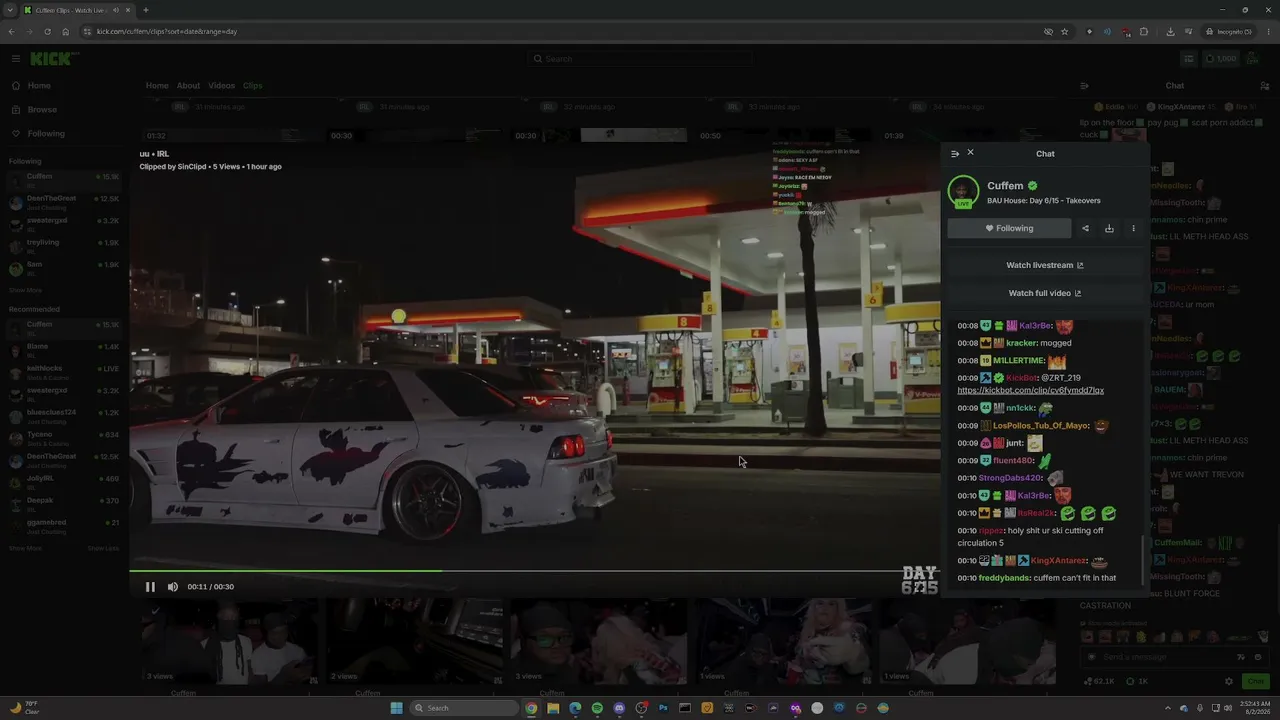Screen dimensions: 1280x720
Task: Open the Kick sidebar hamburger menu
Action: [x=16, y=59]
